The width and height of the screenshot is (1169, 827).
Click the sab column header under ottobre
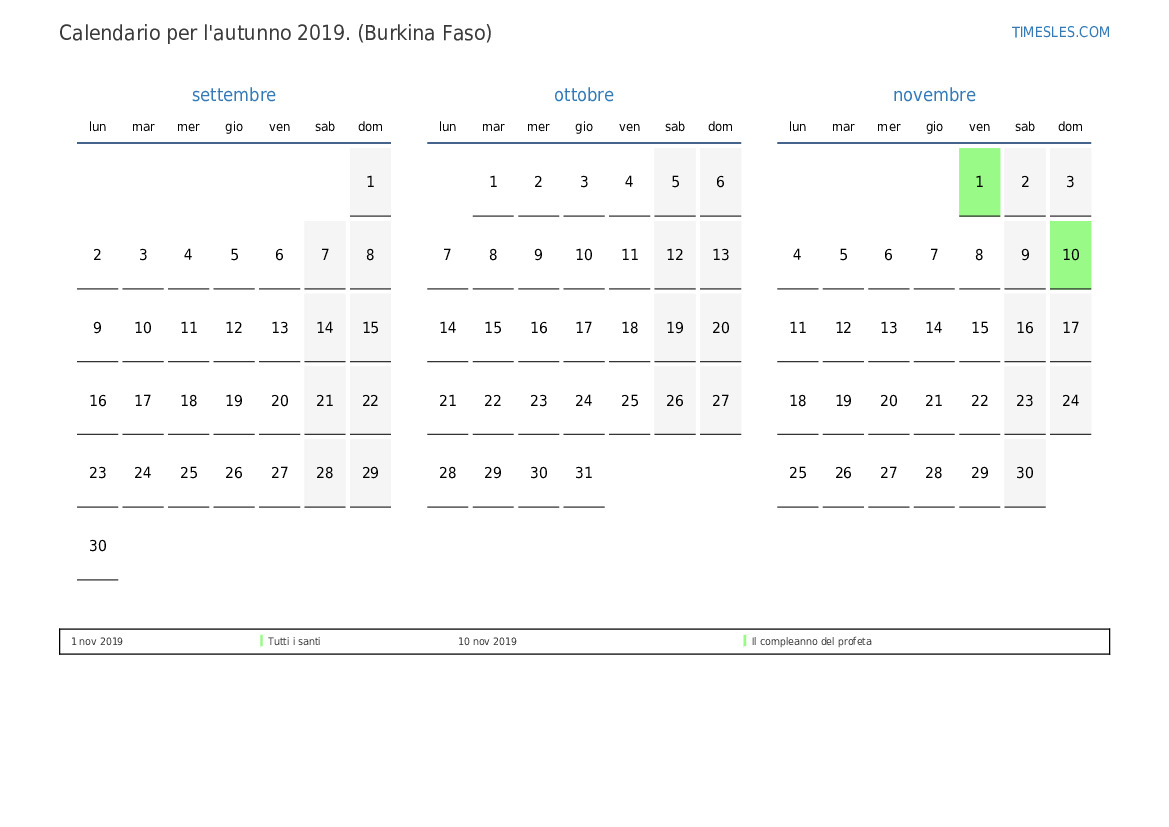pos(675,127)
